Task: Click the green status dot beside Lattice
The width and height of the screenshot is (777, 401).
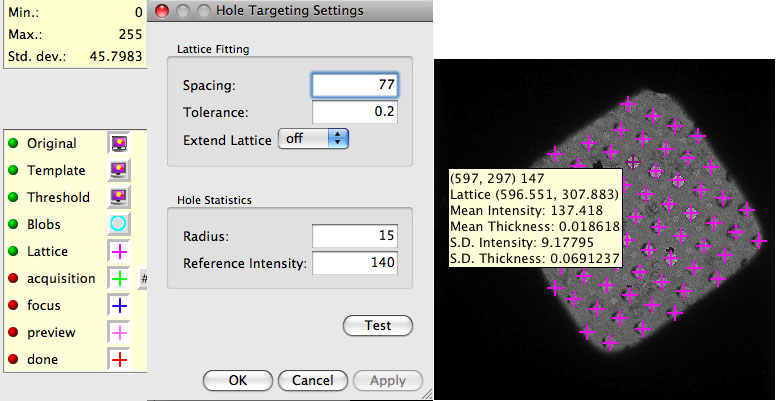Action: click(14, 251)
